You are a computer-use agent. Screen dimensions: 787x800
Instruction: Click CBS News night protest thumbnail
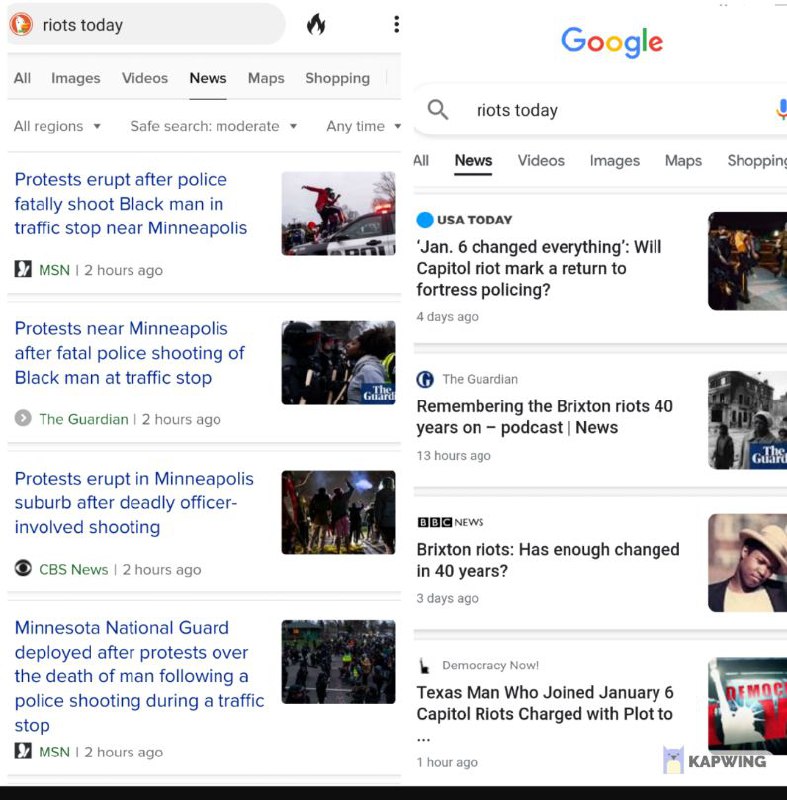tap(338, 512)
